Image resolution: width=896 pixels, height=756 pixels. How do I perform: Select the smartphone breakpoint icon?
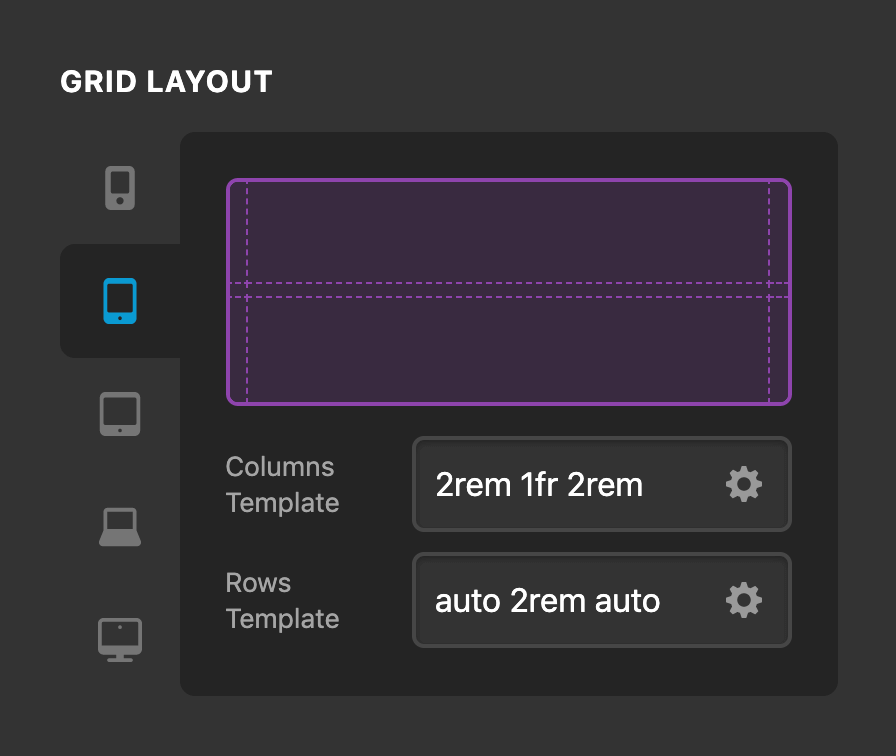pyautogui.click(x=120, y=188)
